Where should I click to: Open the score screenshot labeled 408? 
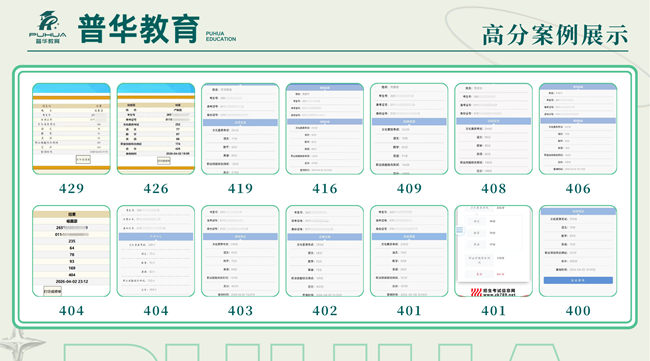point(493,128)
